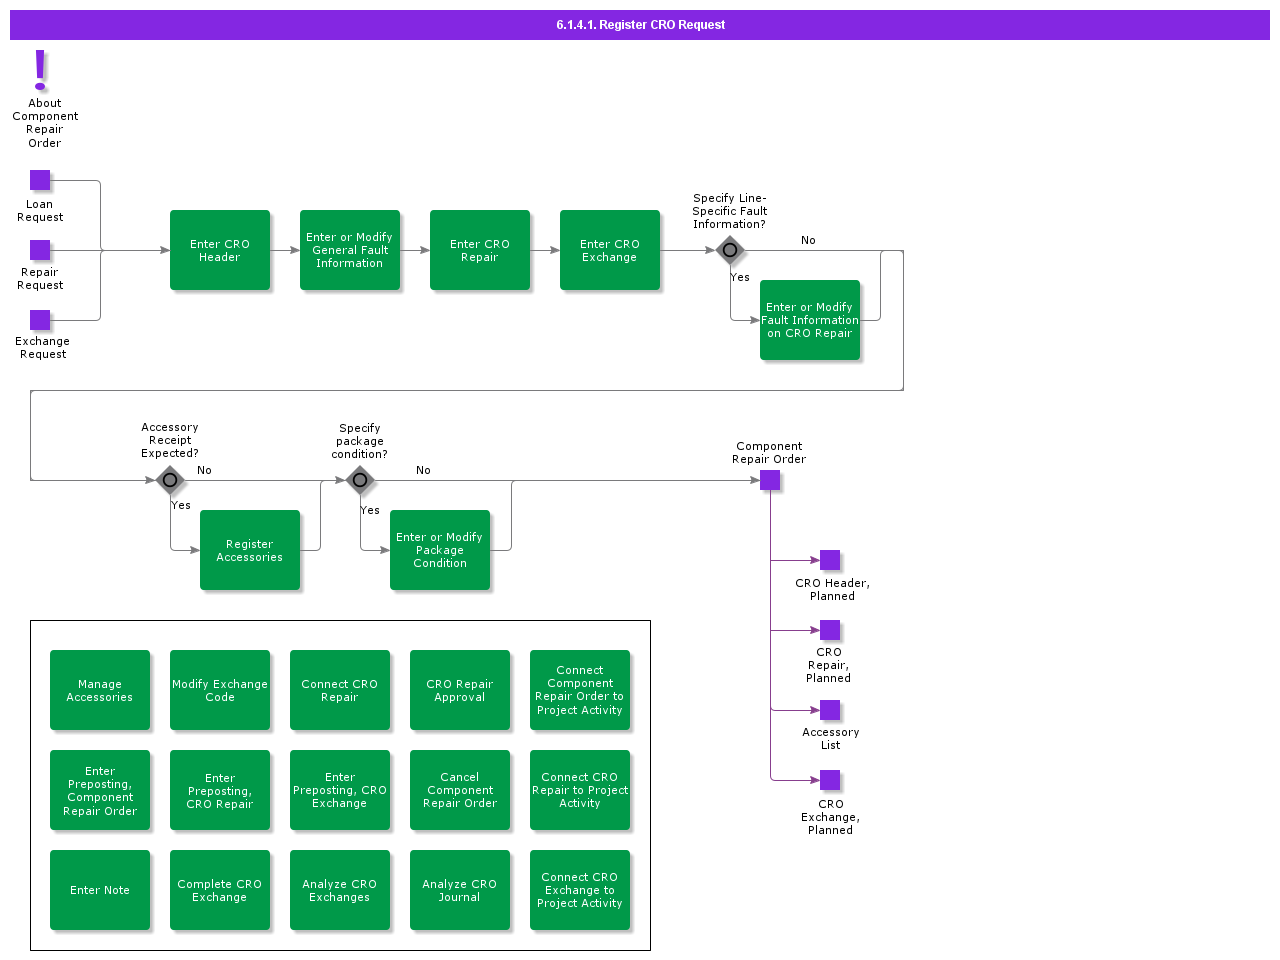Open the Cancel Component Repair Order activity
This screenshot has height=960, width=1280.
(460, 790)
